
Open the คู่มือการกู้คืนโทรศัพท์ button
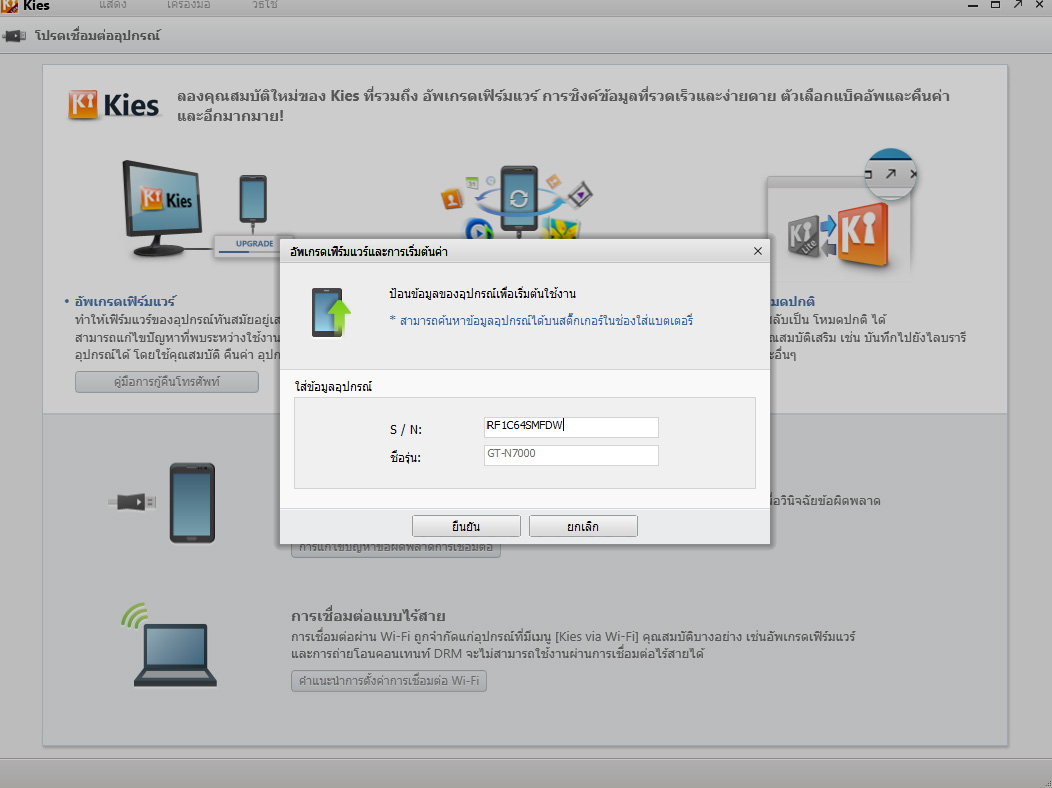tap(166, 382)
